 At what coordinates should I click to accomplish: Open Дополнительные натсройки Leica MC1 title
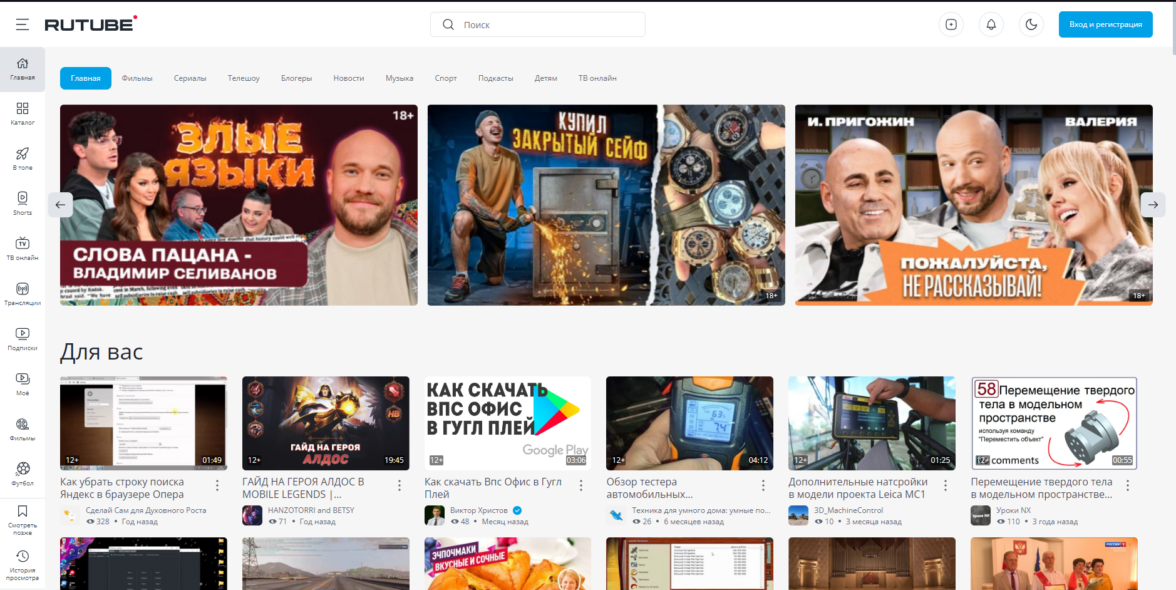(x=858, y=488)
